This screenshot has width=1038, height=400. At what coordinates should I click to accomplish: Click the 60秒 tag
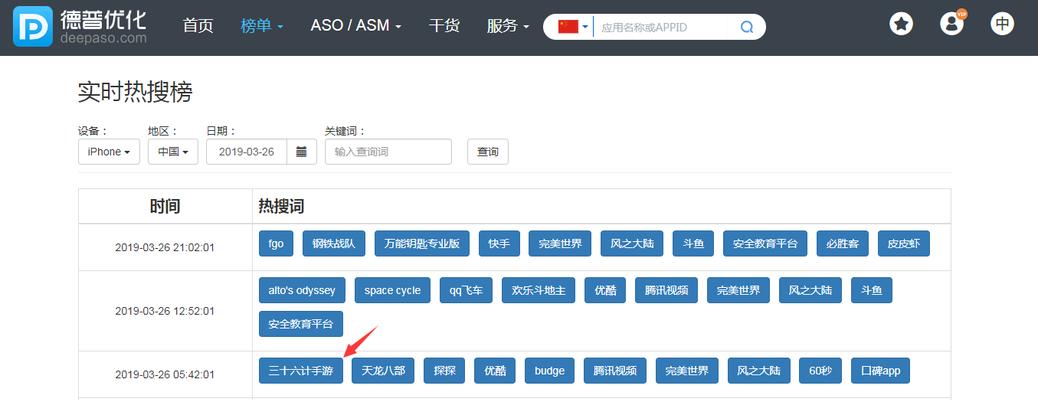coord(820,371)
